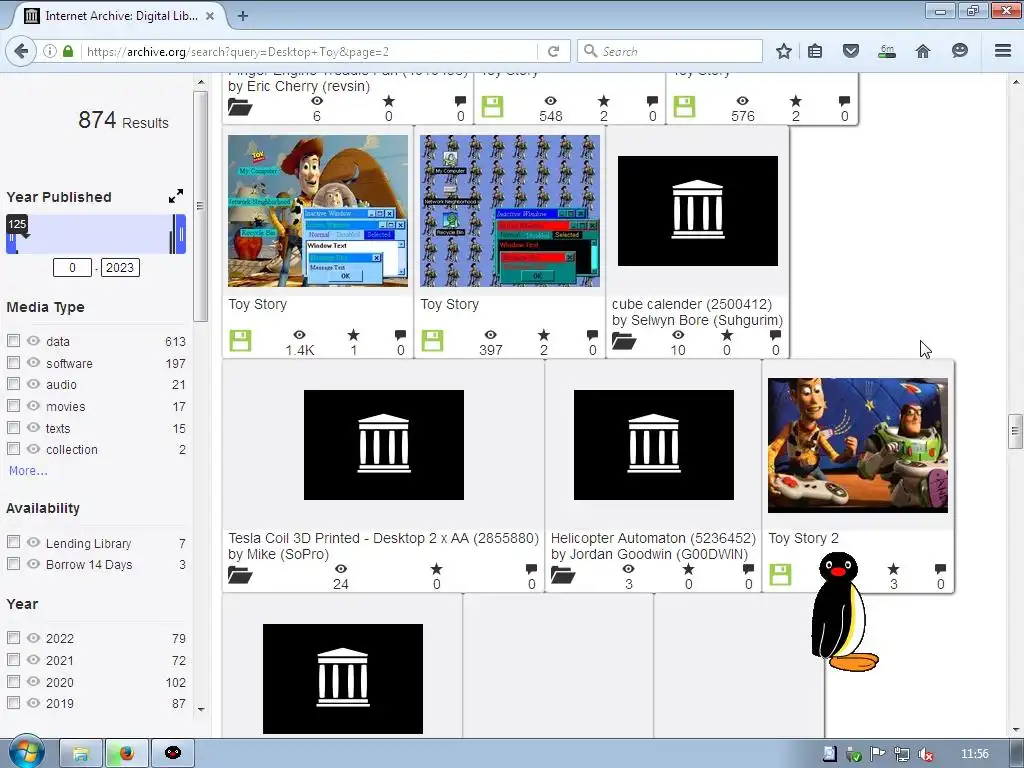This screenshot has width=1024, height=768.
Task: Toggle the eye icon next to software
Action: click(x=33, y=362)
